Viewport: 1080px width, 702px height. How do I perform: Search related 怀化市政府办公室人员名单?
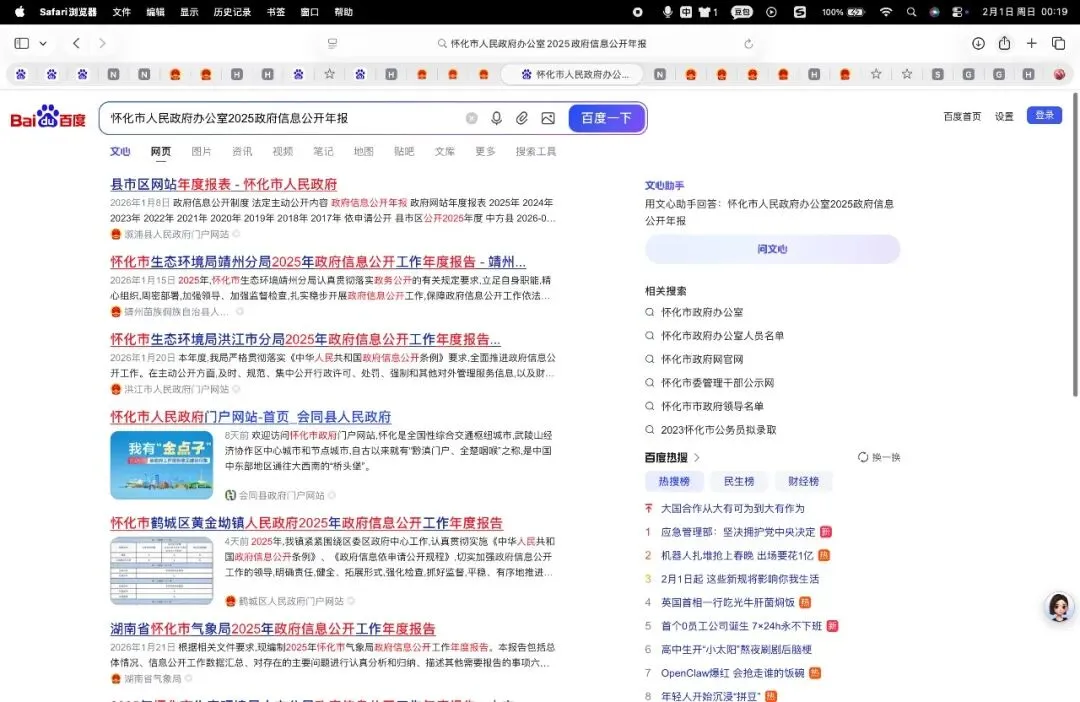[x=722, y=335]
